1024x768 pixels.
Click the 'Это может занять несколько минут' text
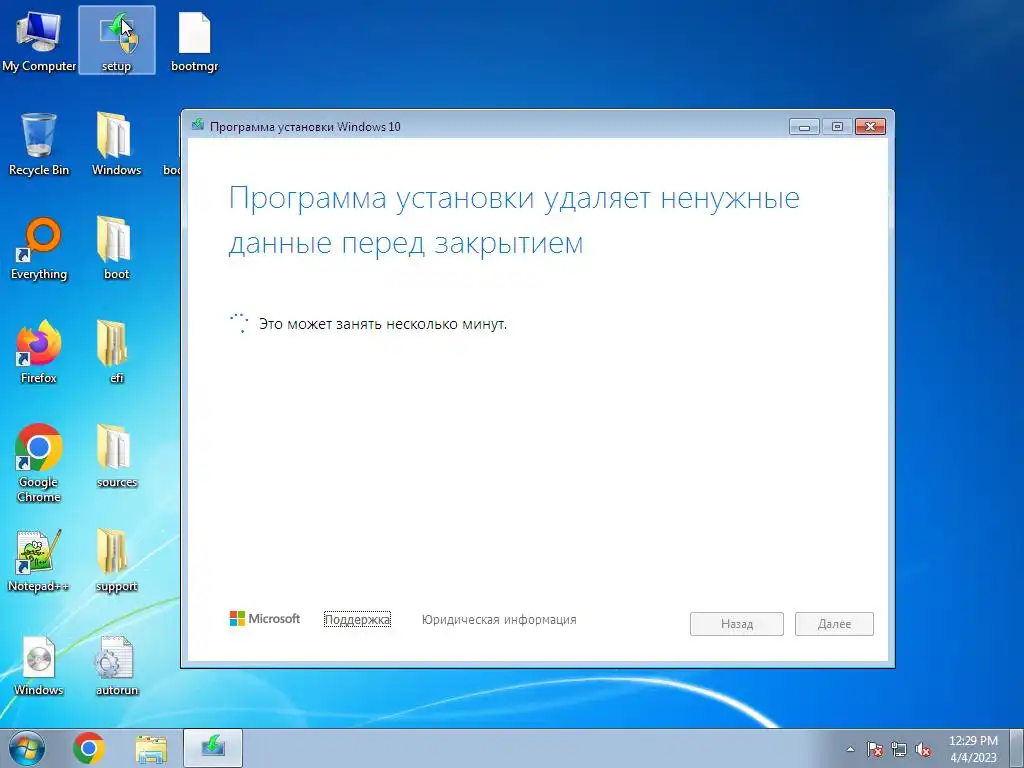pos(383,324)
